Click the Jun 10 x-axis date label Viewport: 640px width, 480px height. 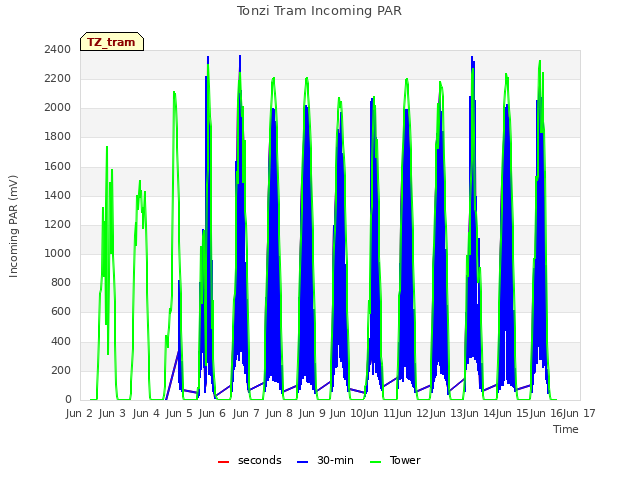pyautogui.click(x=346, y=413)
